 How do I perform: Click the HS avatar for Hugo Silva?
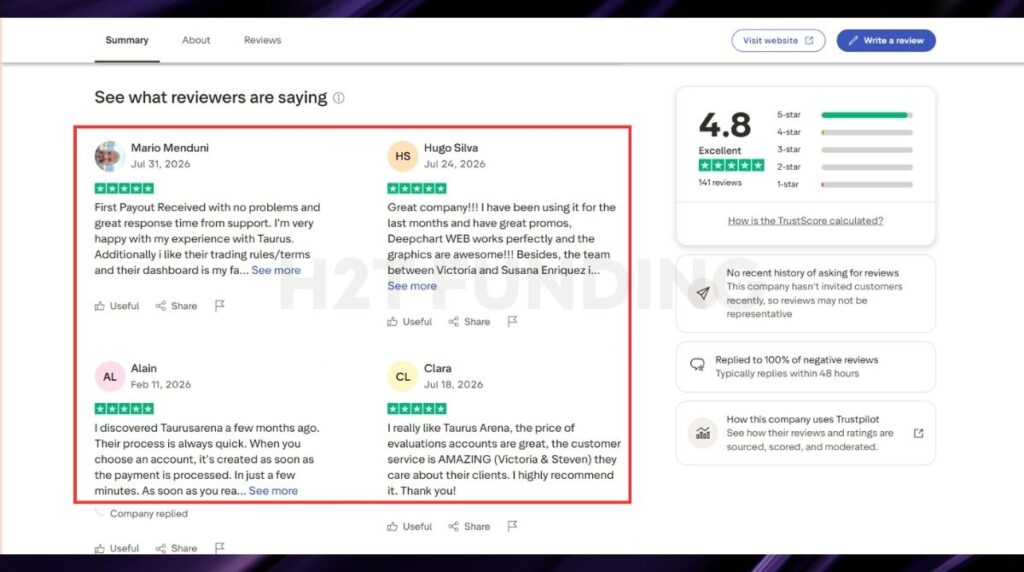tap(402, 156)
